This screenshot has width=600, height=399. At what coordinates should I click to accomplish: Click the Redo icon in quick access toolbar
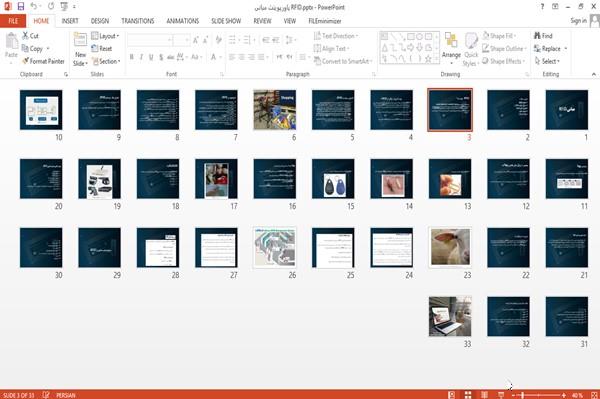[51, 6]
